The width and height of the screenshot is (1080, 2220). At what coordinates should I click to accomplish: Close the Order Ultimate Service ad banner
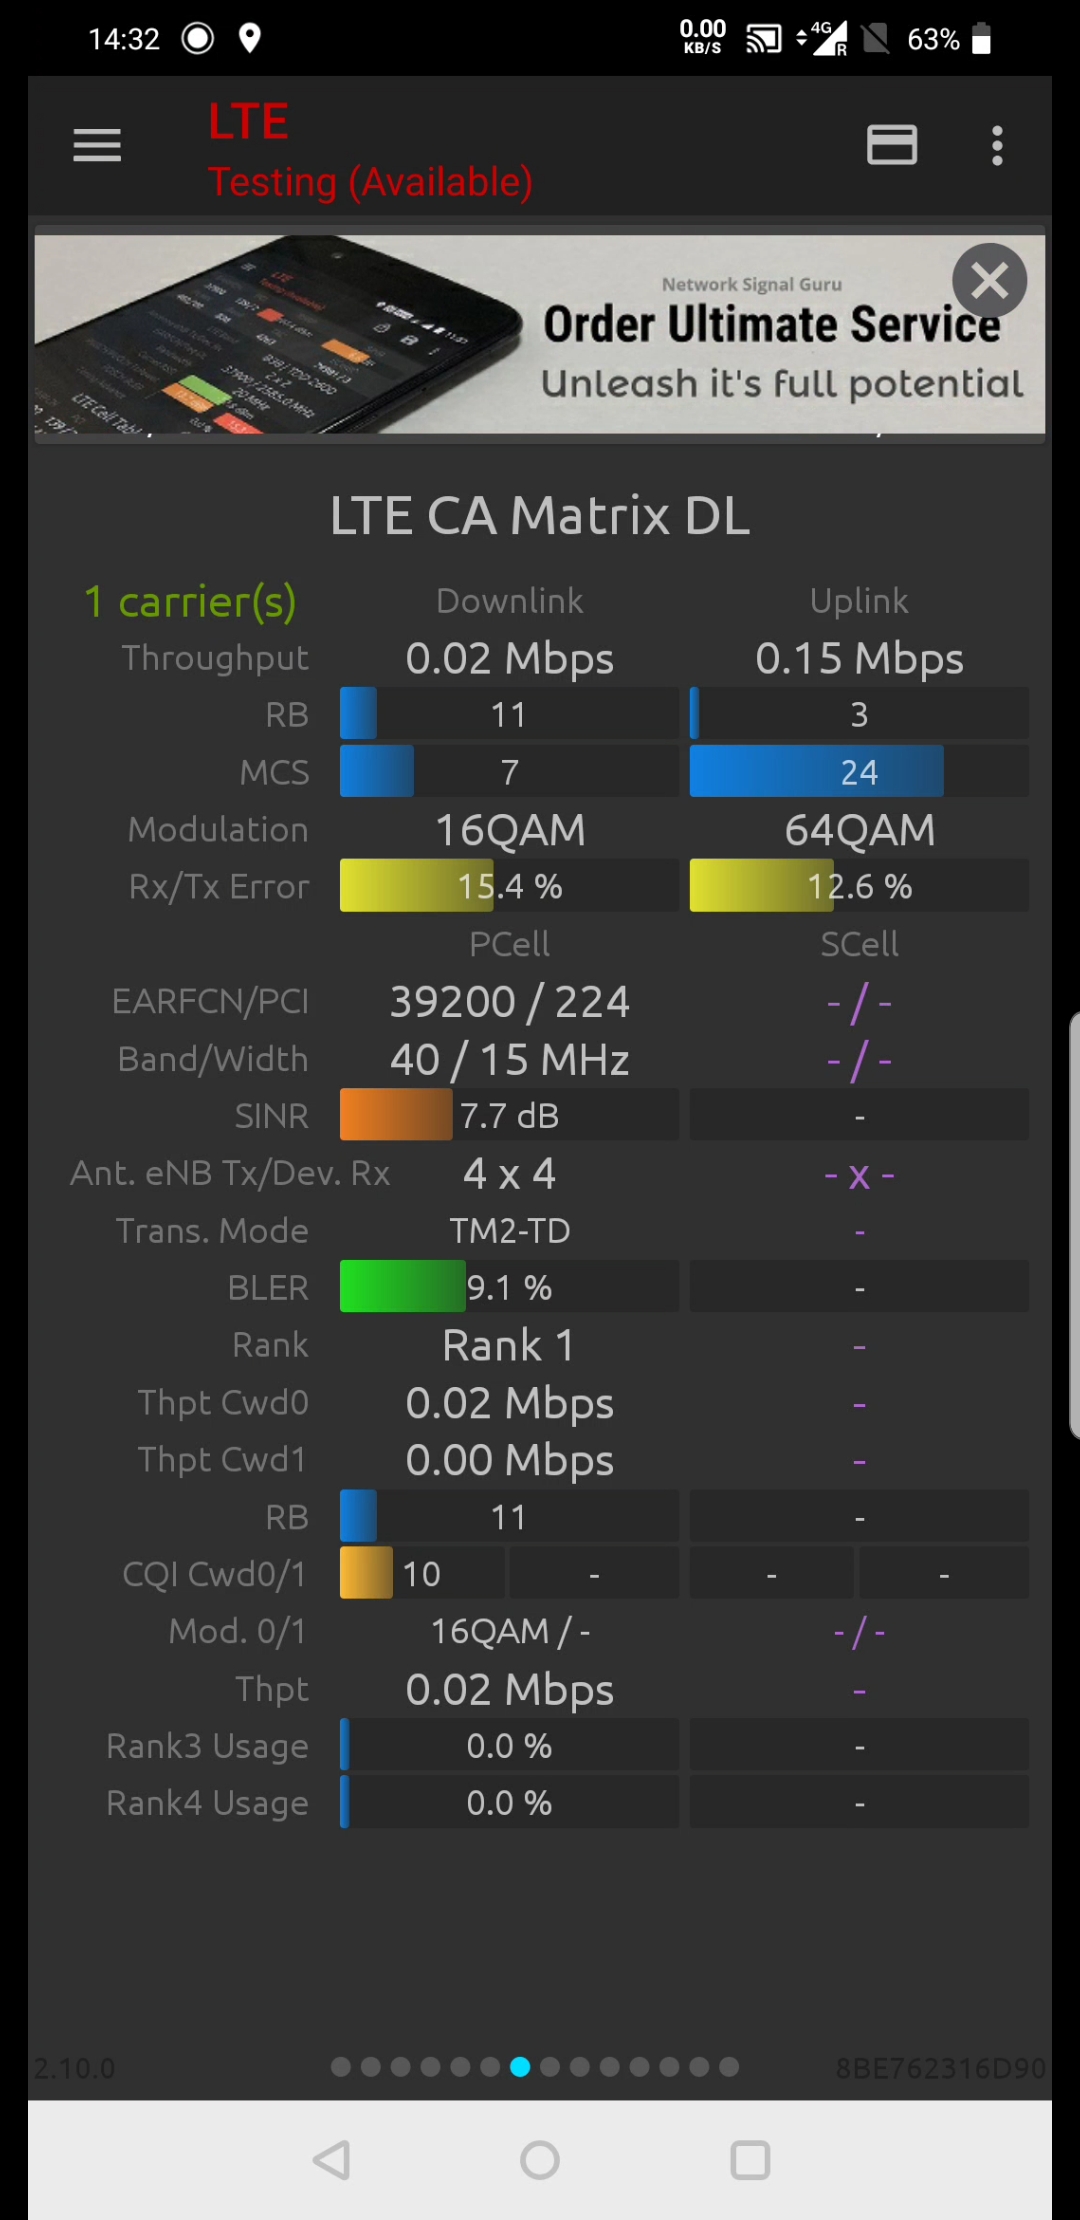[989, 281]
